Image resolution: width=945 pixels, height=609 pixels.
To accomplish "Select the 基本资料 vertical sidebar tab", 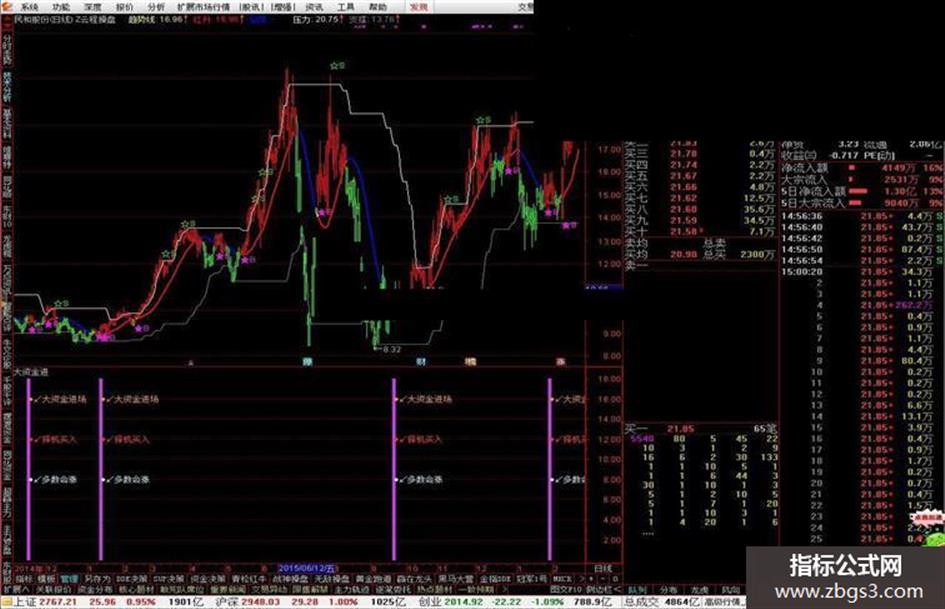I will click(7, 125).
